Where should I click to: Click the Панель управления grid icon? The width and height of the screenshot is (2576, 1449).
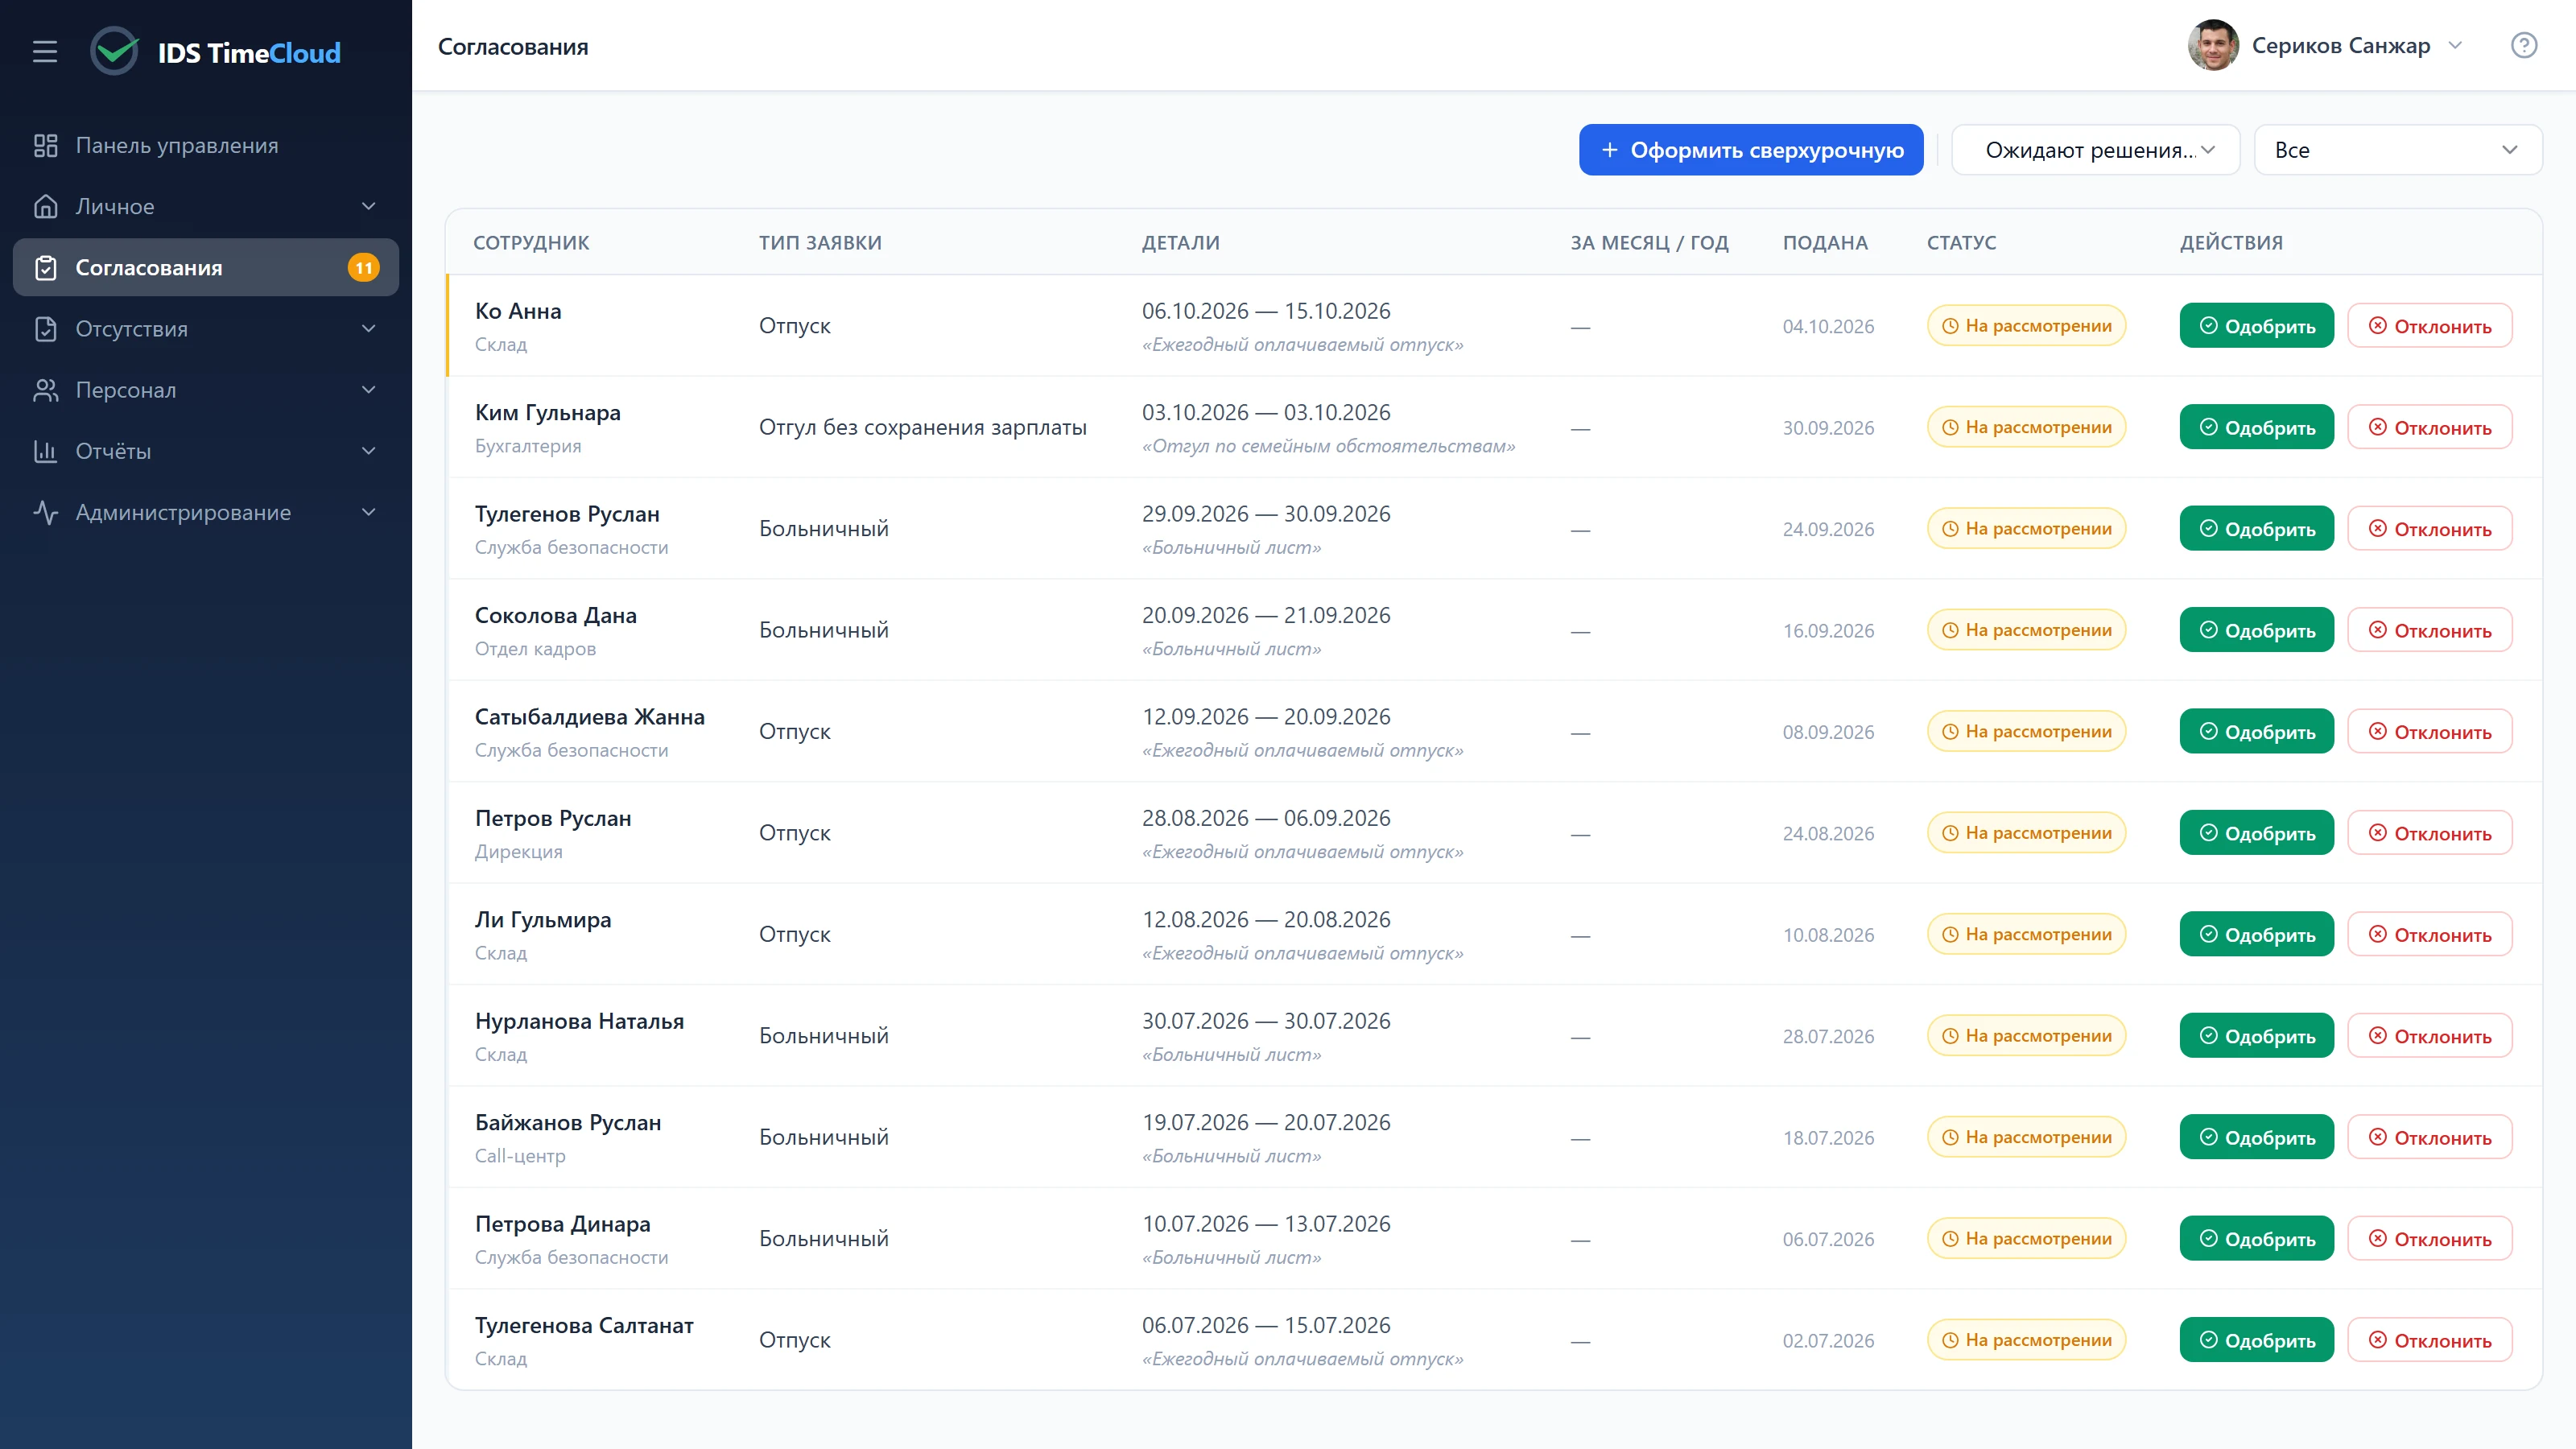pos(46,146)
